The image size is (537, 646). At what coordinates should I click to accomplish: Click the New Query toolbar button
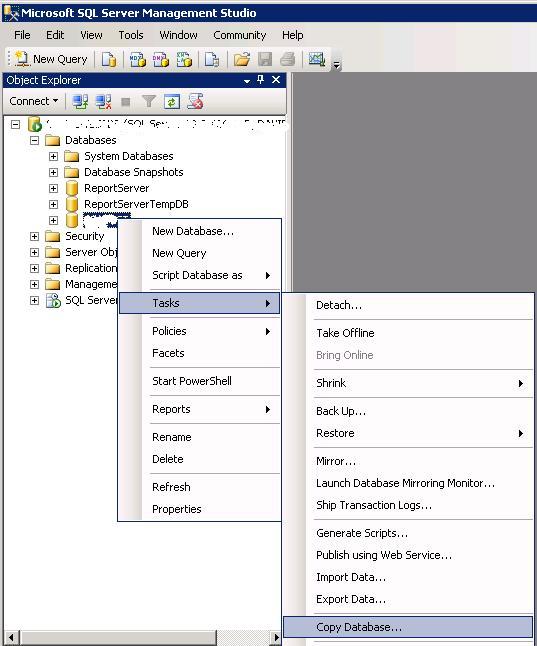51,59
